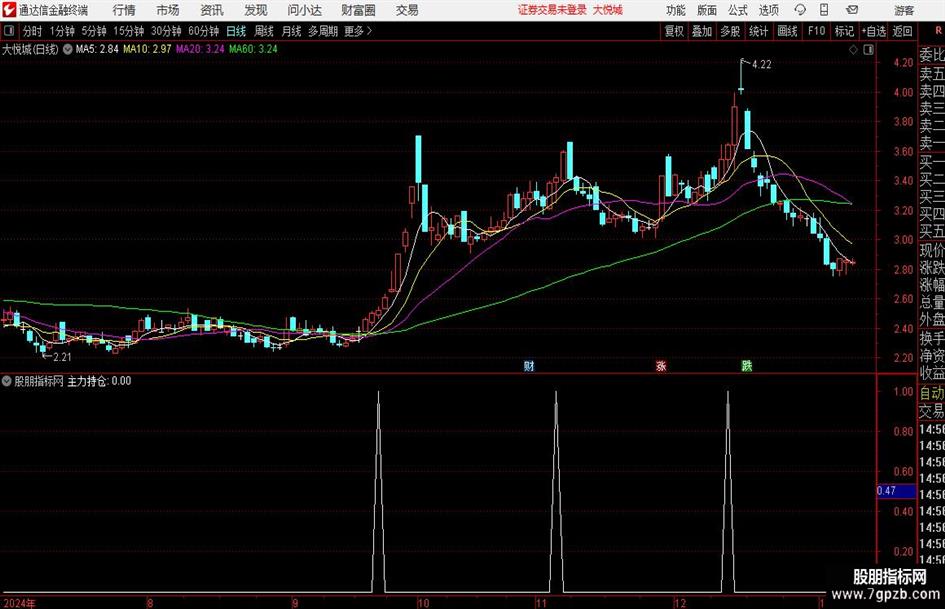
Task: Click the 游客 guest account label
Action: pyautogui.click(x=903, y=10)
